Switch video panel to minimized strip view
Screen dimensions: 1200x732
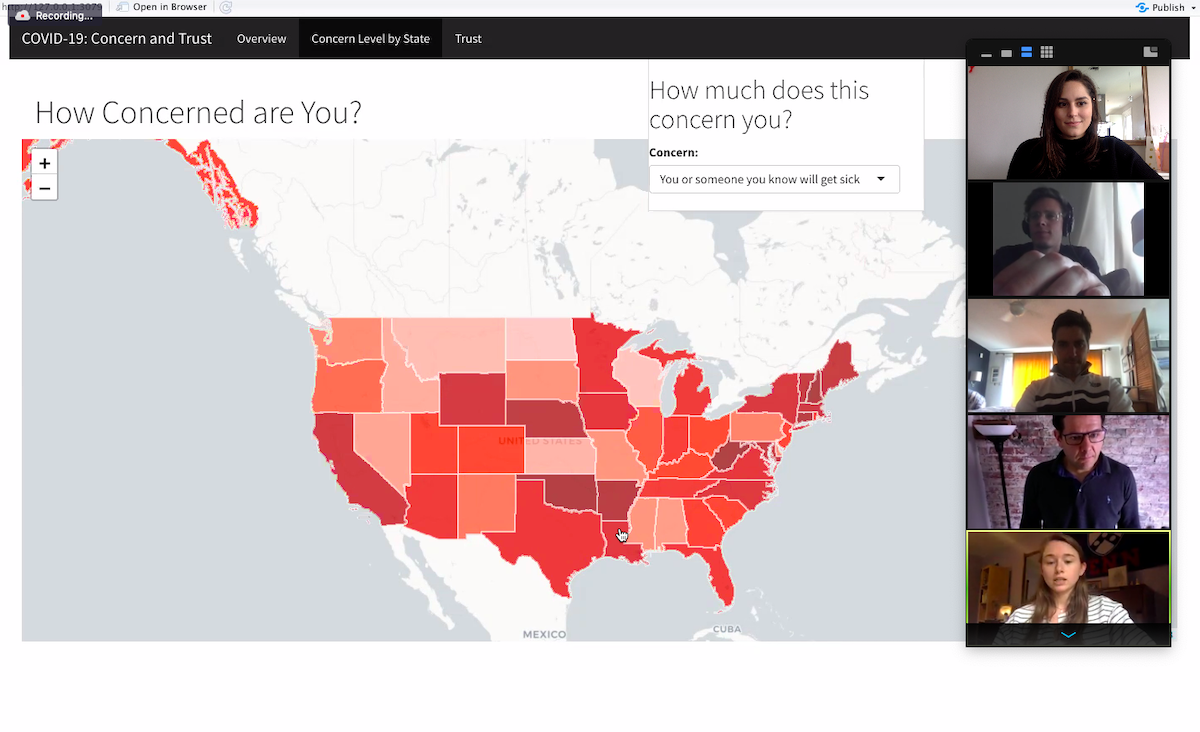pyautogui.click(x=987, y=53)
